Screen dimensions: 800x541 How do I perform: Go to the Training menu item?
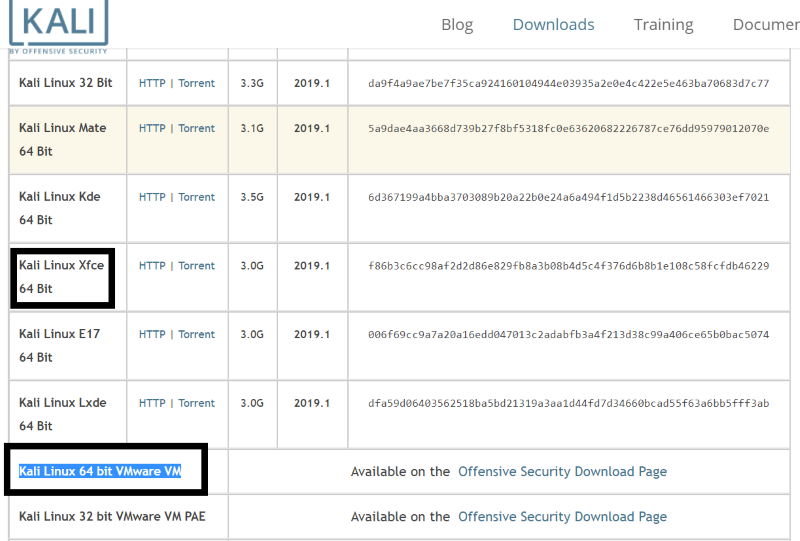(x=663, y=25)
